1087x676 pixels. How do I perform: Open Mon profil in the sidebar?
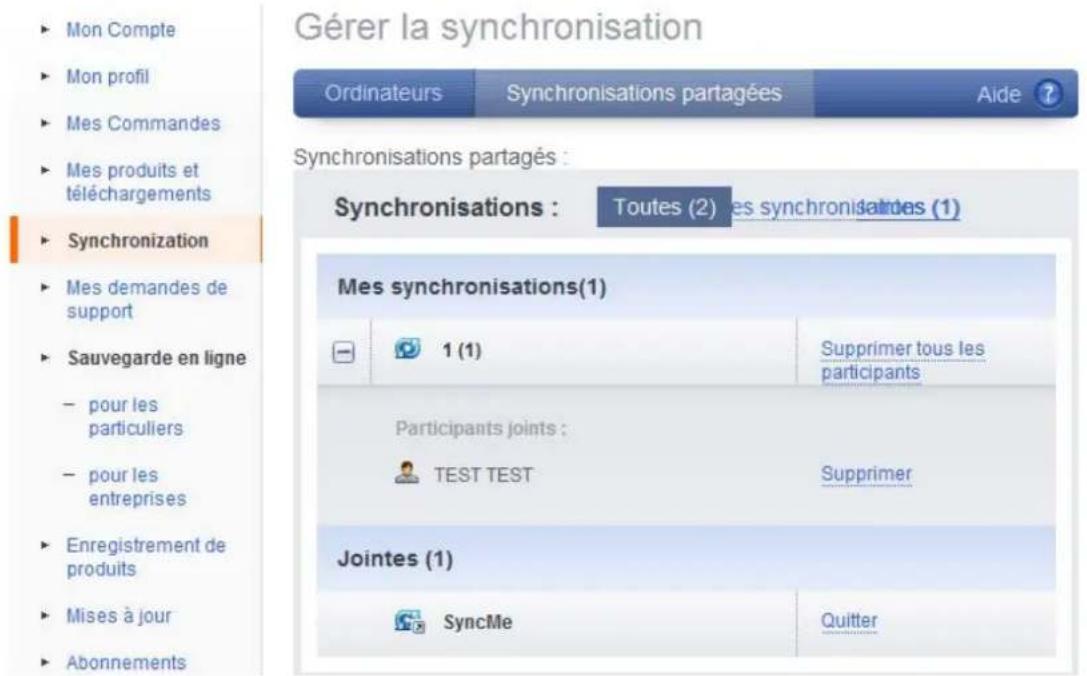[107, 76]
